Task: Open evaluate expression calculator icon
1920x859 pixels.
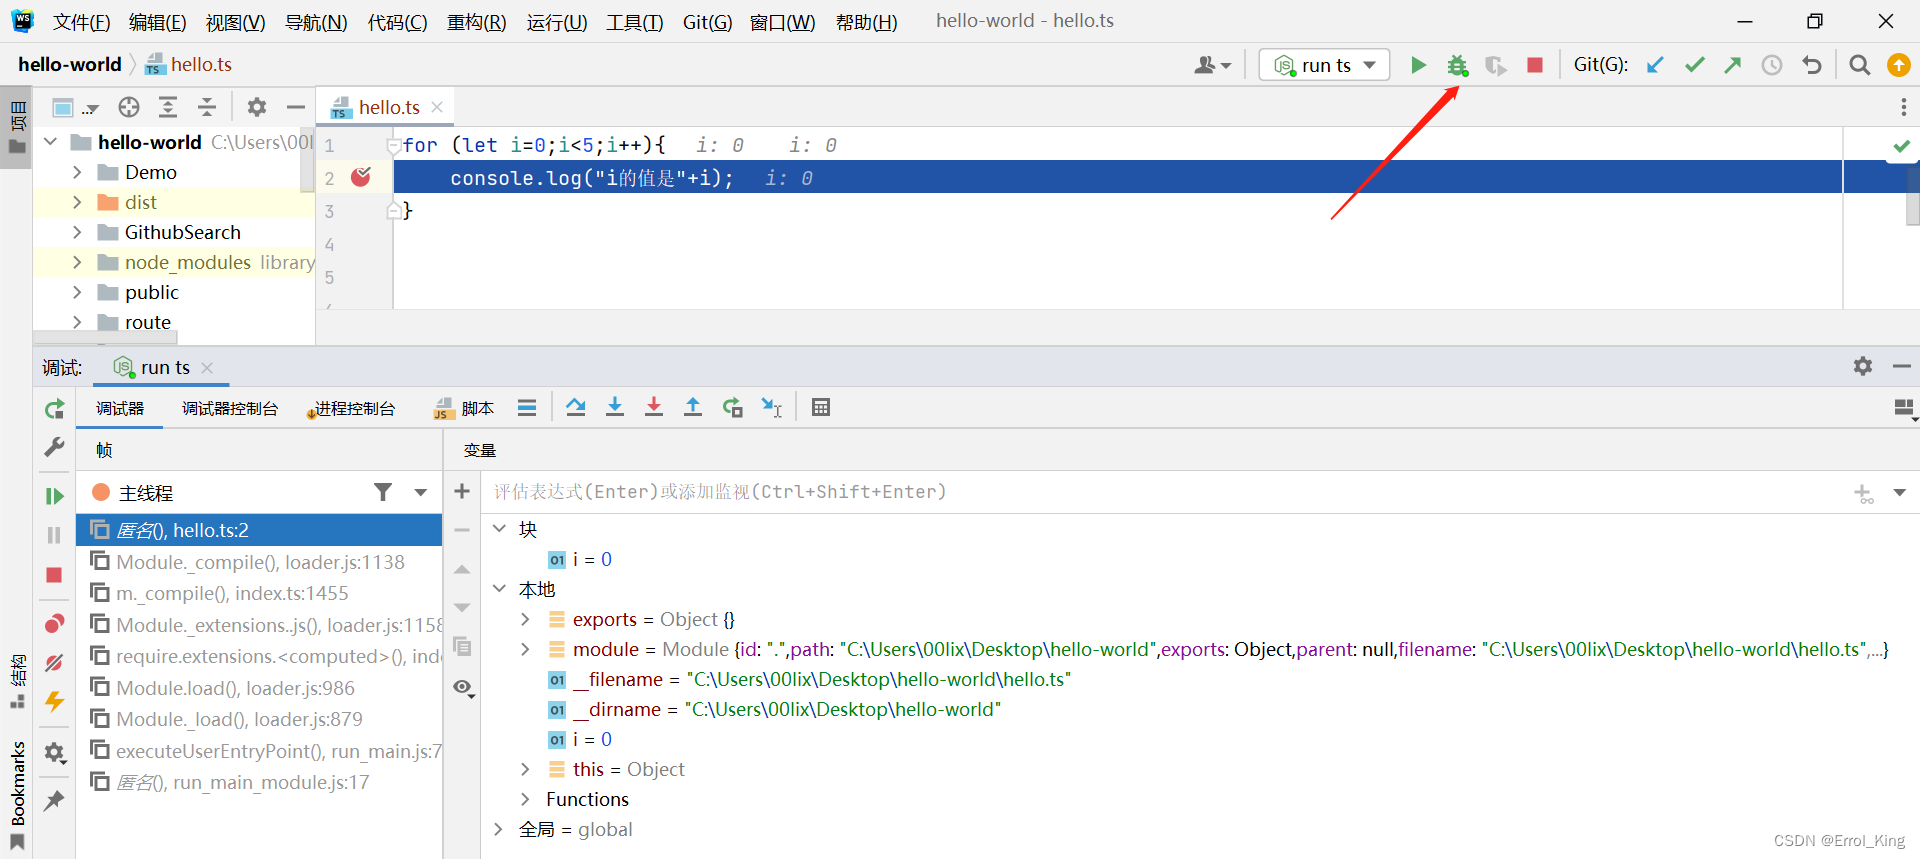Action: point(821,407)
